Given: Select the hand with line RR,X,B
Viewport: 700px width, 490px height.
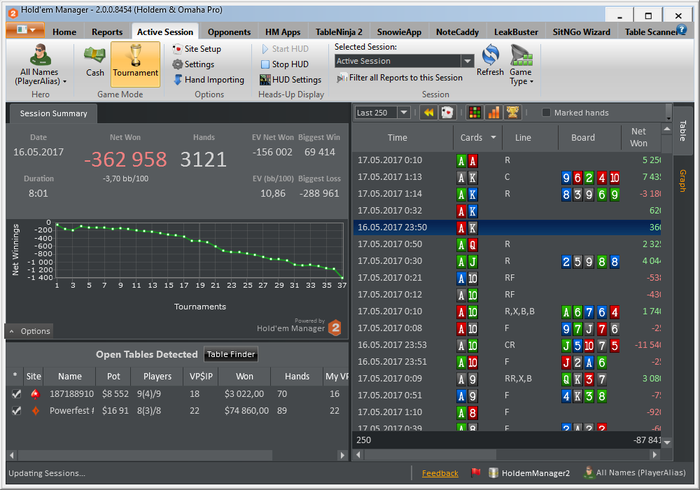Looking at the screenshot, I should pyautogui.click(x=507, y=378).
